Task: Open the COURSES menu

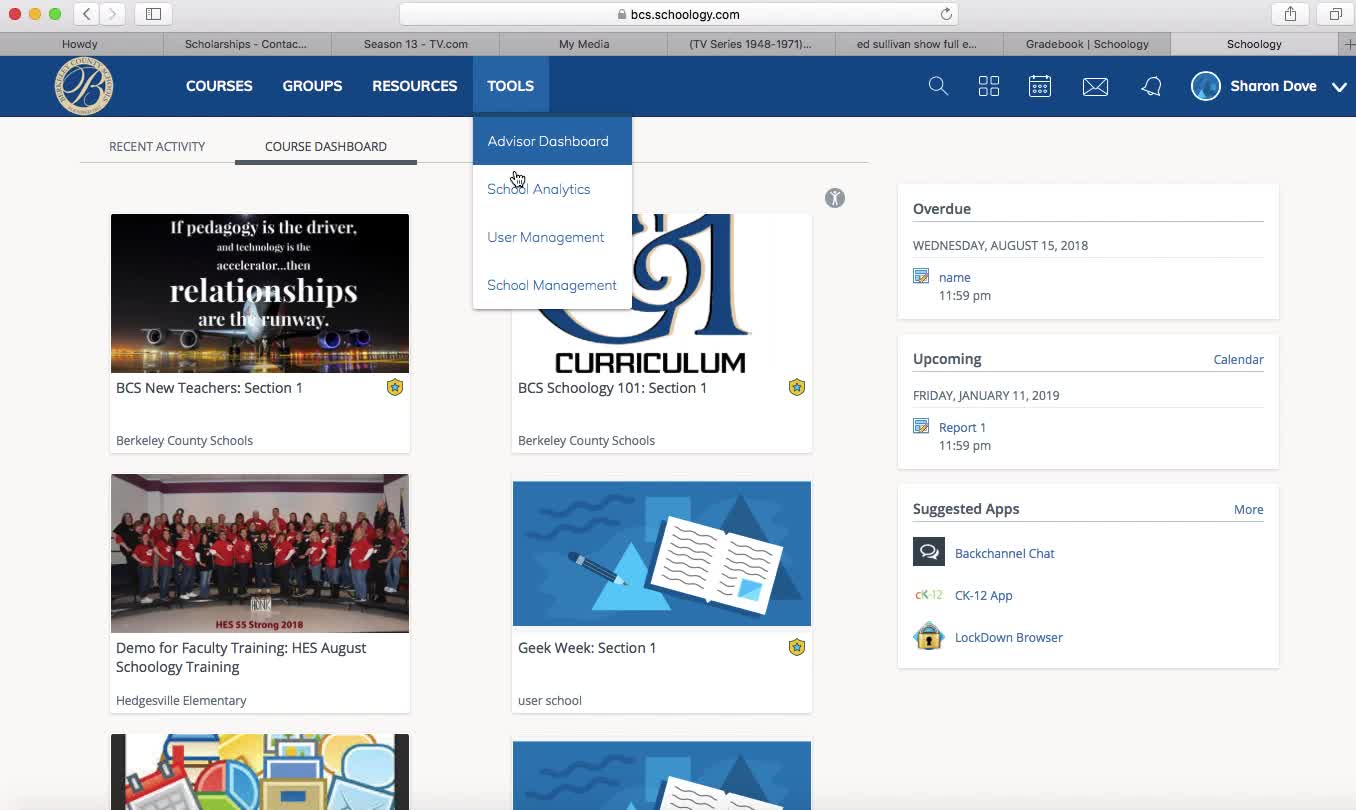Action: click(x=219, y=86)
